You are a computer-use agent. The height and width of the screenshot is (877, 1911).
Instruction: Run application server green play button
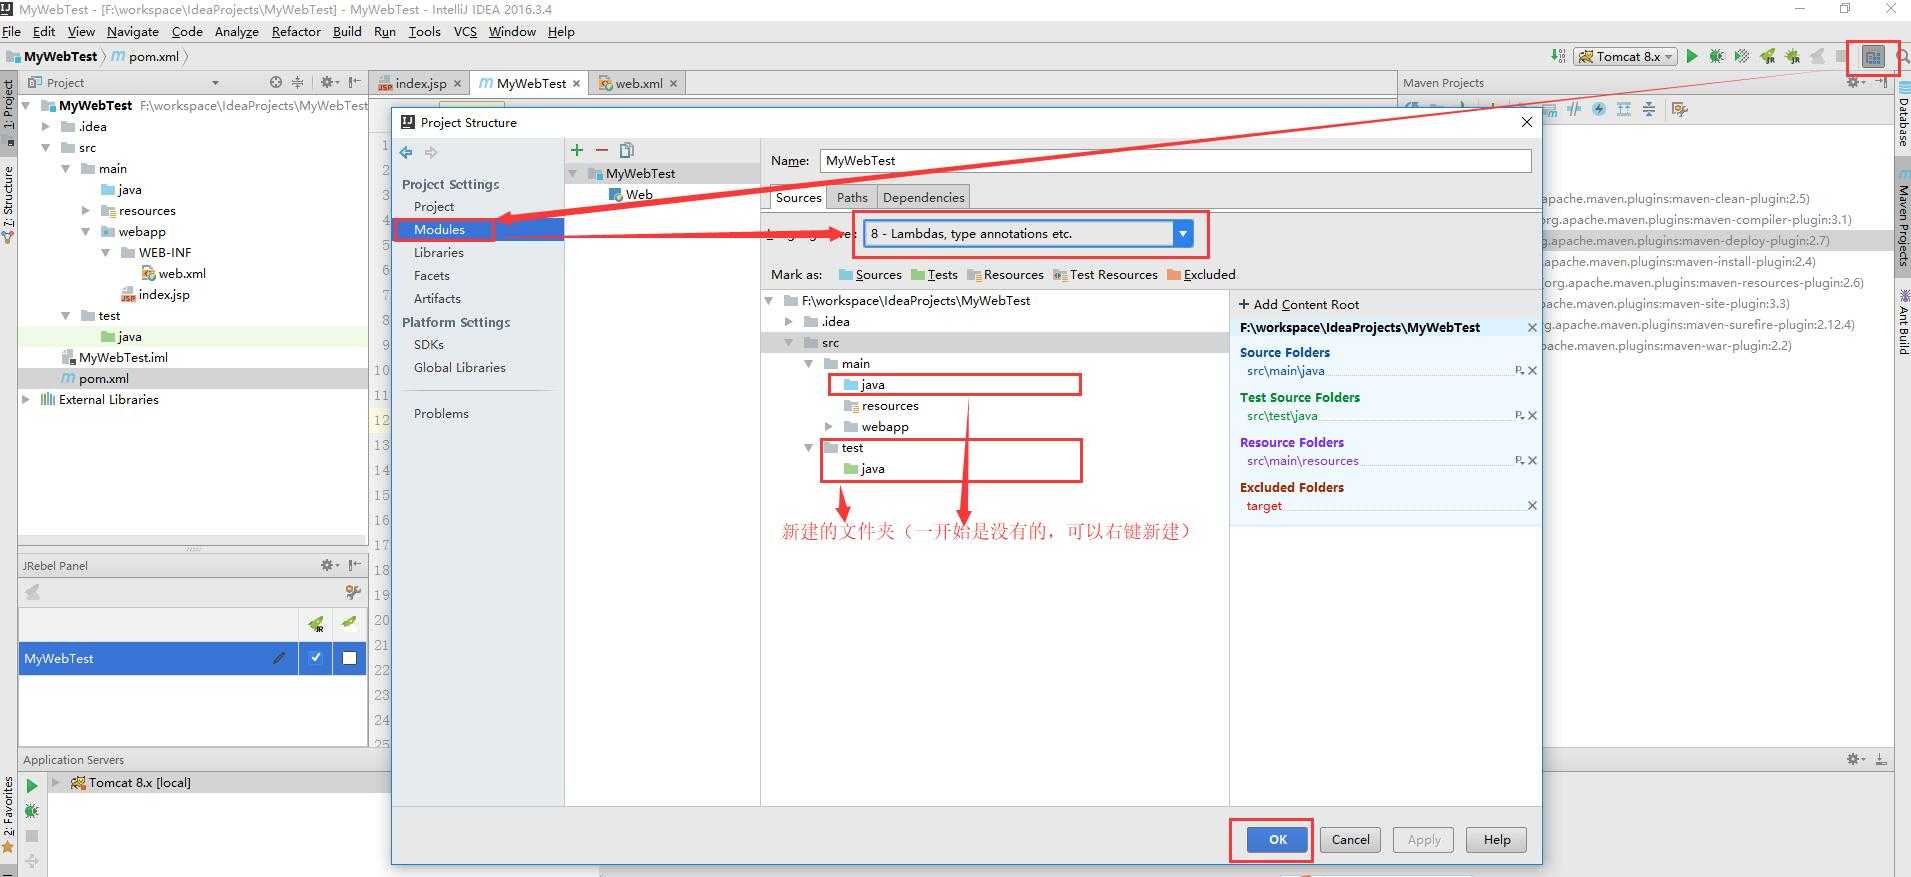click(x=31, y=786)
